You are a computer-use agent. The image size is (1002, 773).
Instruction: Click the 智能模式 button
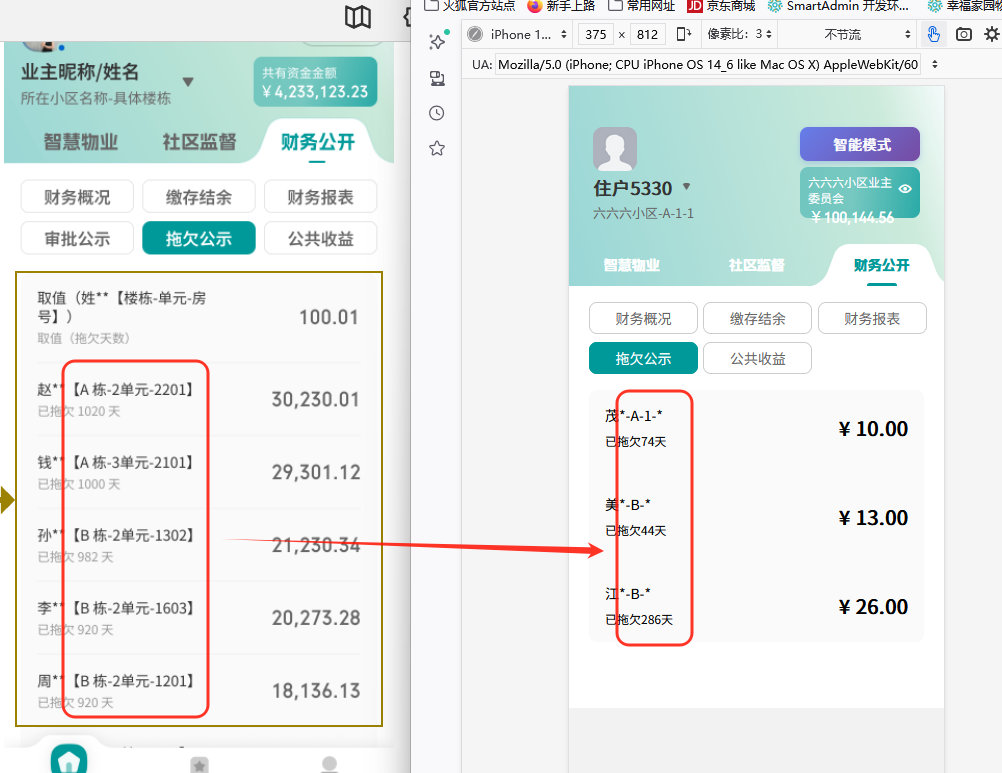pos(859,144)
